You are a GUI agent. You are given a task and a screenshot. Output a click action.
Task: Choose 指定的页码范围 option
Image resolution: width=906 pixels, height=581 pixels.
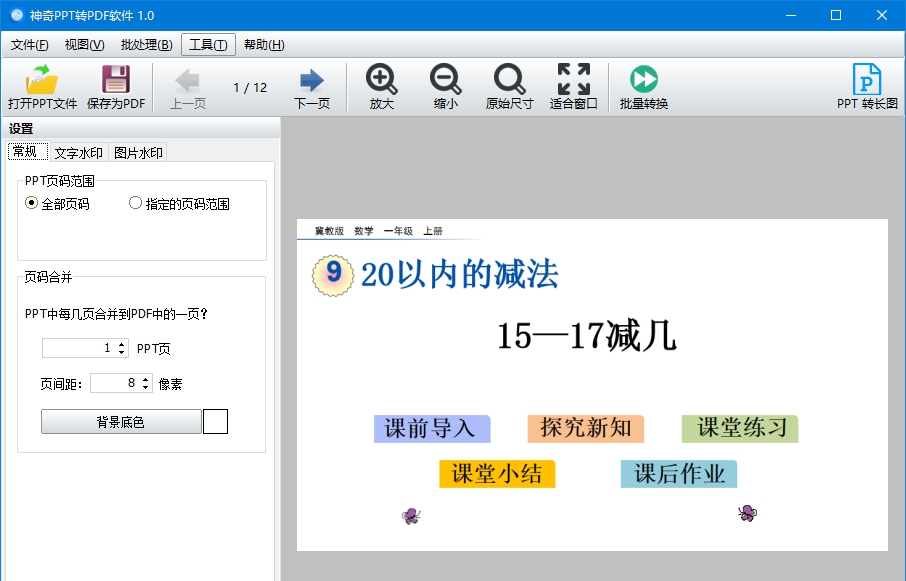tap(135, 203)
